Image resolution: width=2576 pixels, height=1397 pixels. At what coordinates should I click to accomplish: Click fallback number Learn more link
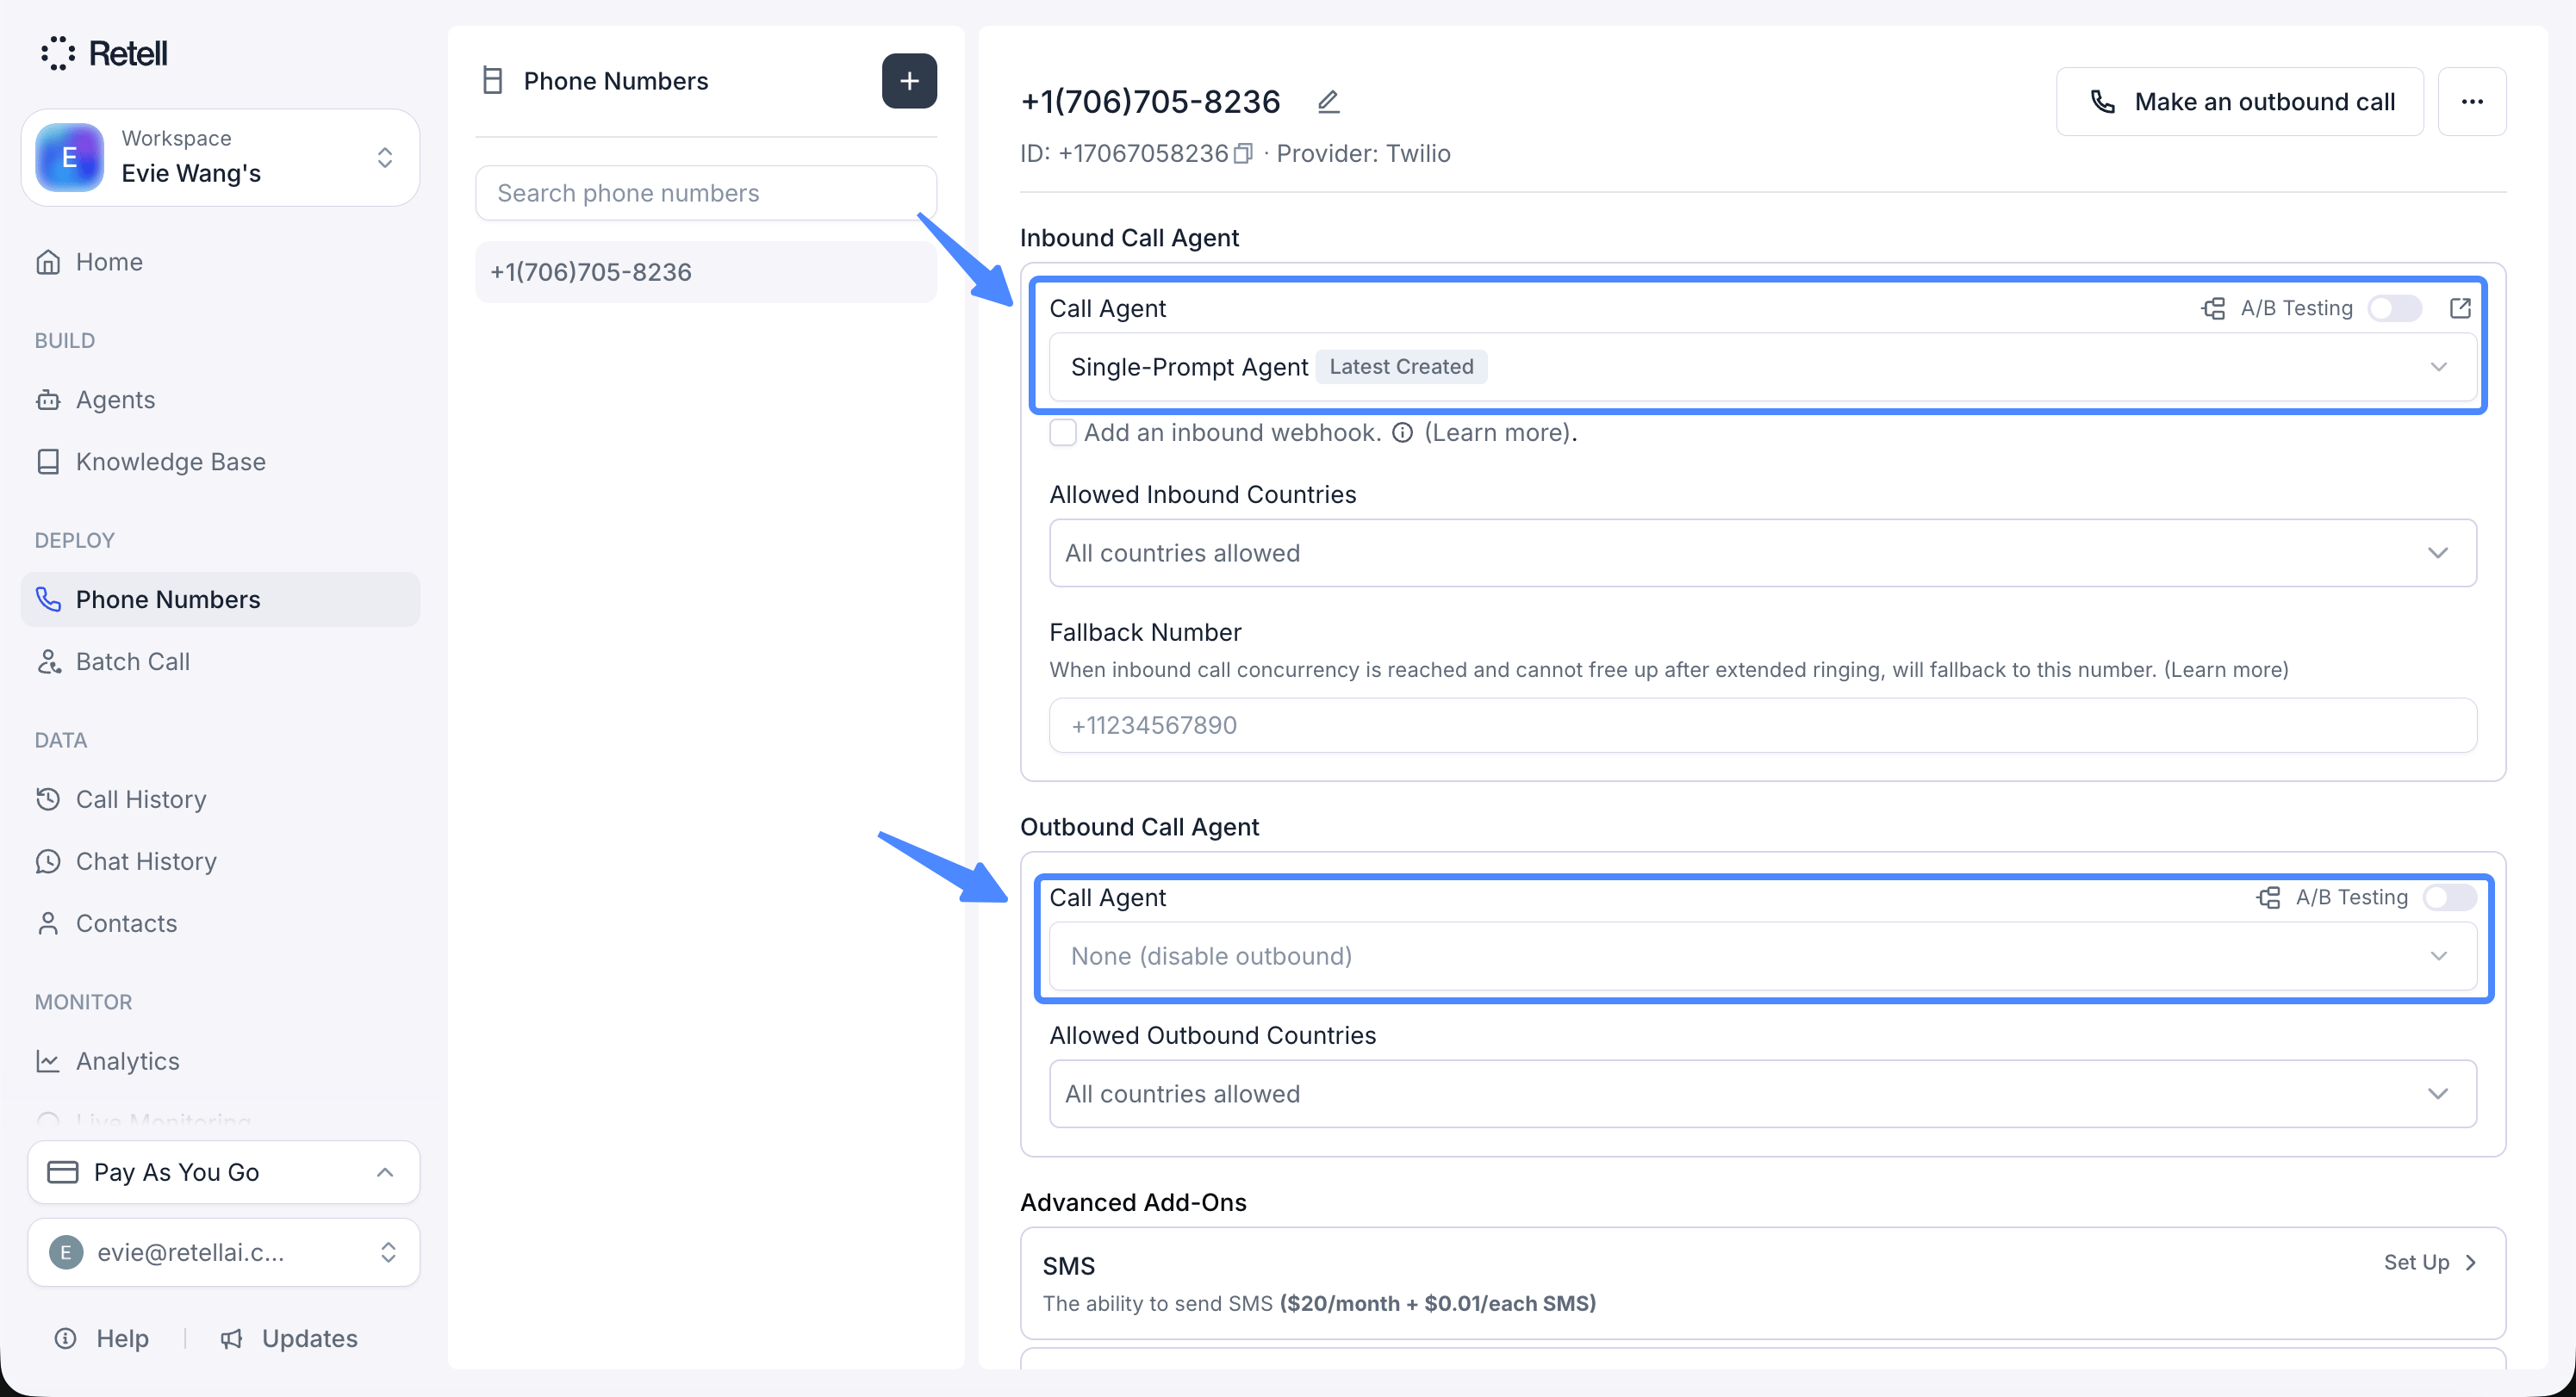click(2226, 669)
